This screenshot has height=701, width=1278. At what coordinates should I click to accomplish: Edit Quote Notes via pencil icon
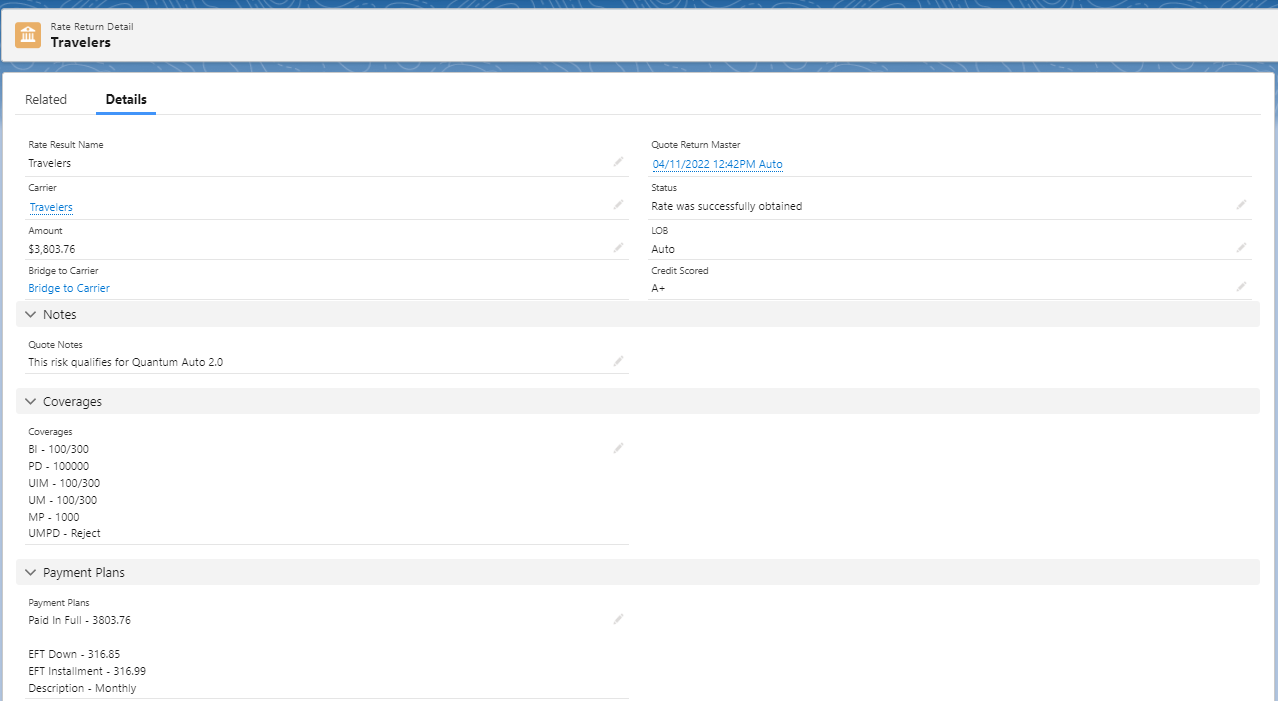click(618, 361)
